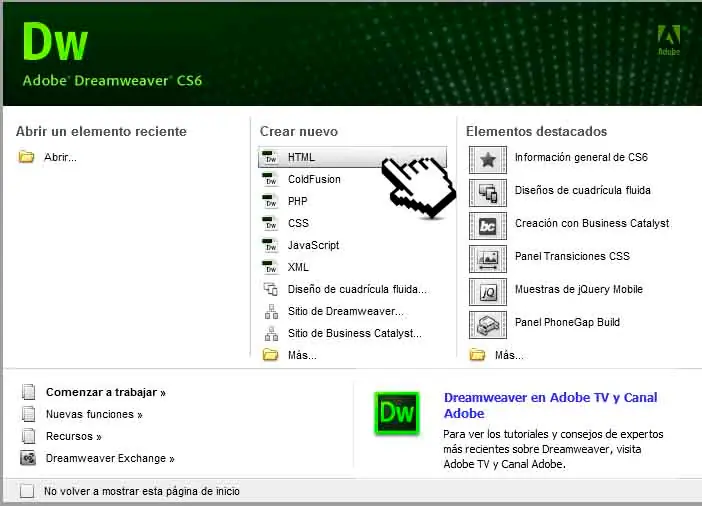
Task: Click the site icon for Sitio de Business Catalyst
Action: [271, 333]
